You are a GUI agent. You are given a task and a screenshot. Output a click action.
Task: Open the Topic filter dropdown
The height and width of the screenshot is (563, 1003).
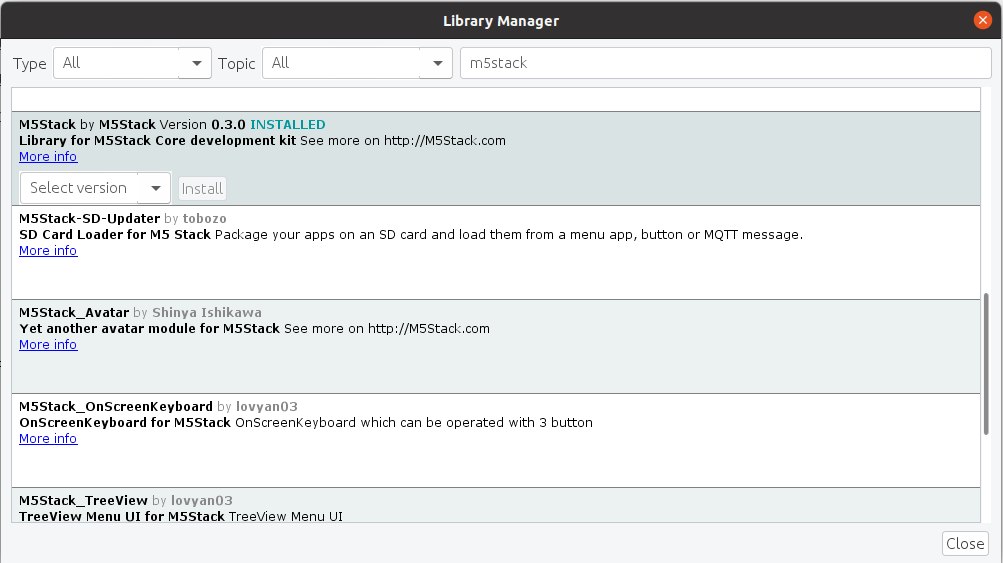(357, 63)
